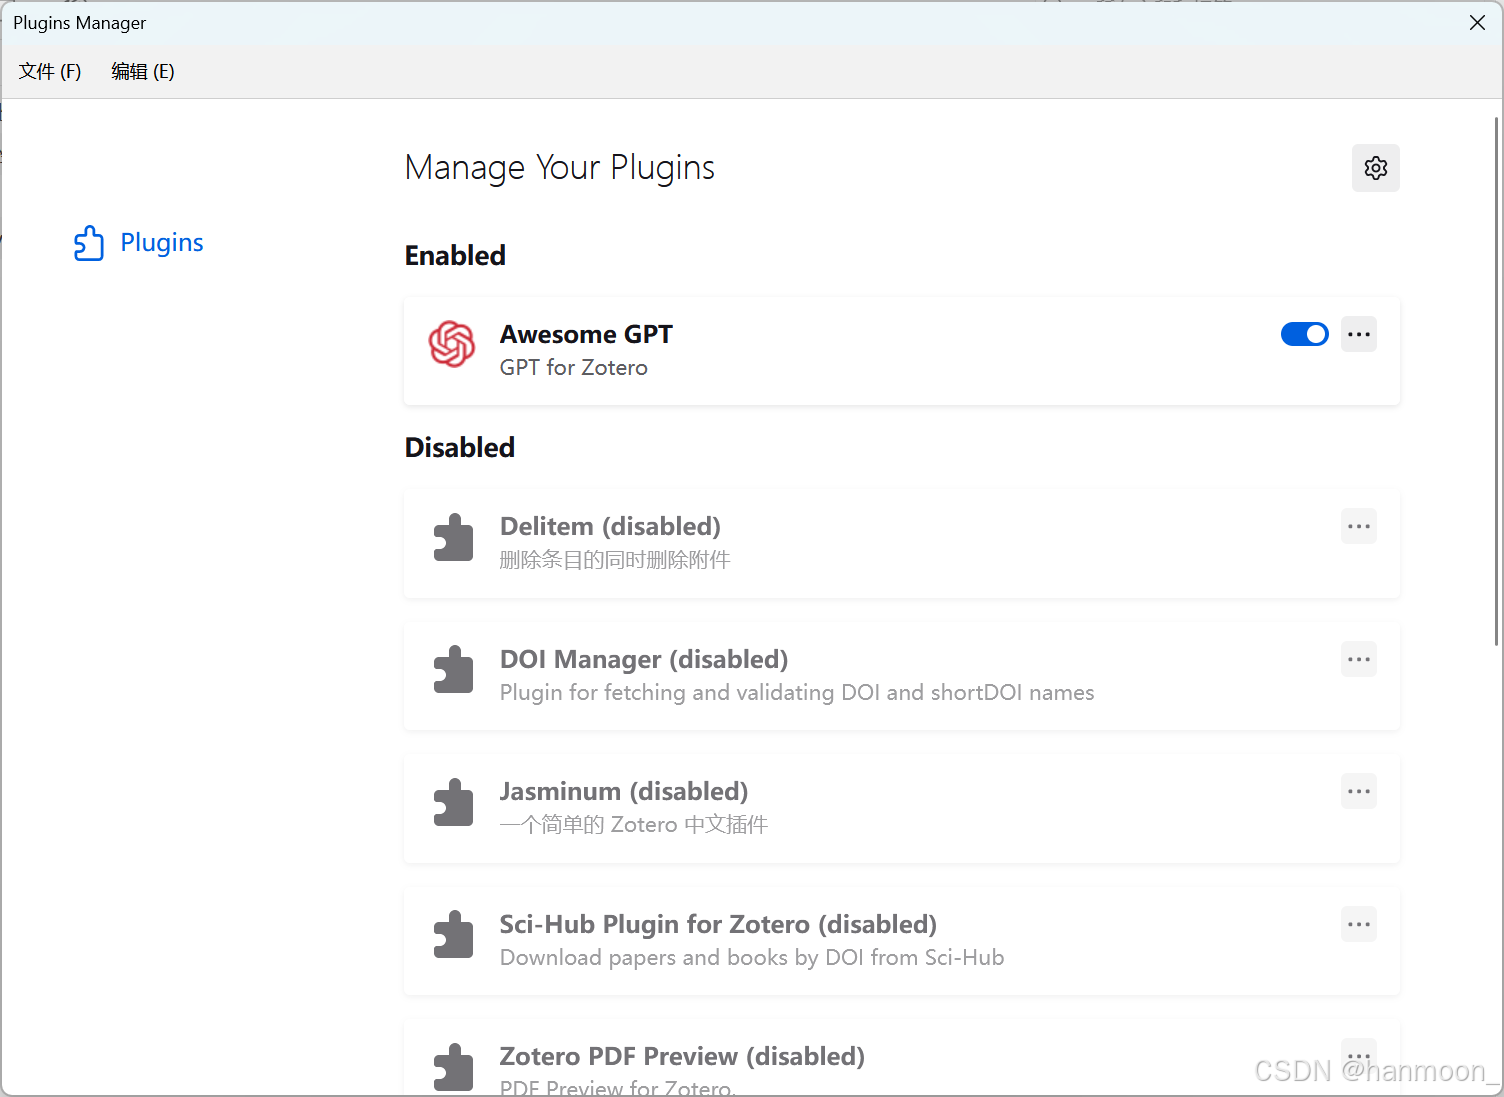Open more options for Delitem
Image resolution: width=1504 pixels, height=1097 pixels.
[1358, 526]
